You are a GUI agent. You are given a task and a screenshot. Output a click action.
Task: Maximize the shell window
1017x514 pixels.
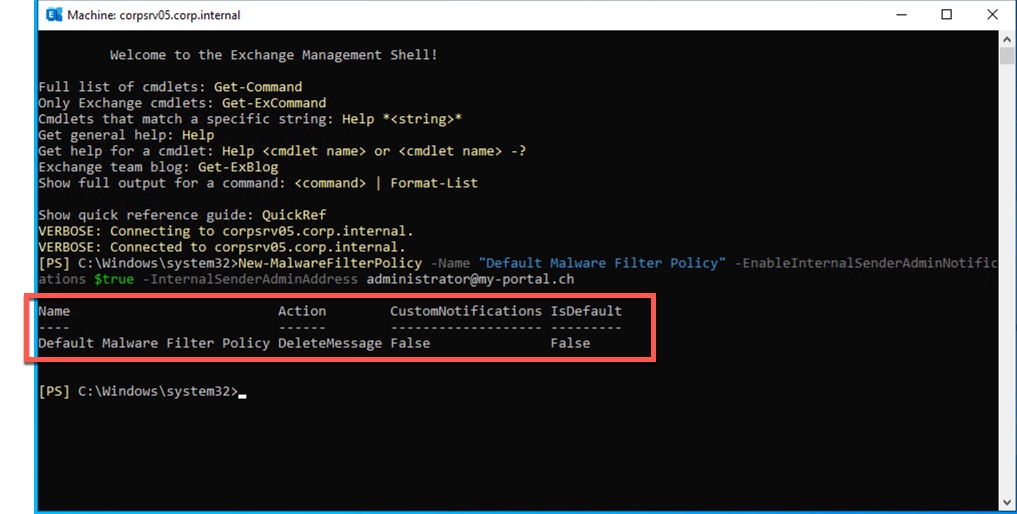(x=946, y=15)
